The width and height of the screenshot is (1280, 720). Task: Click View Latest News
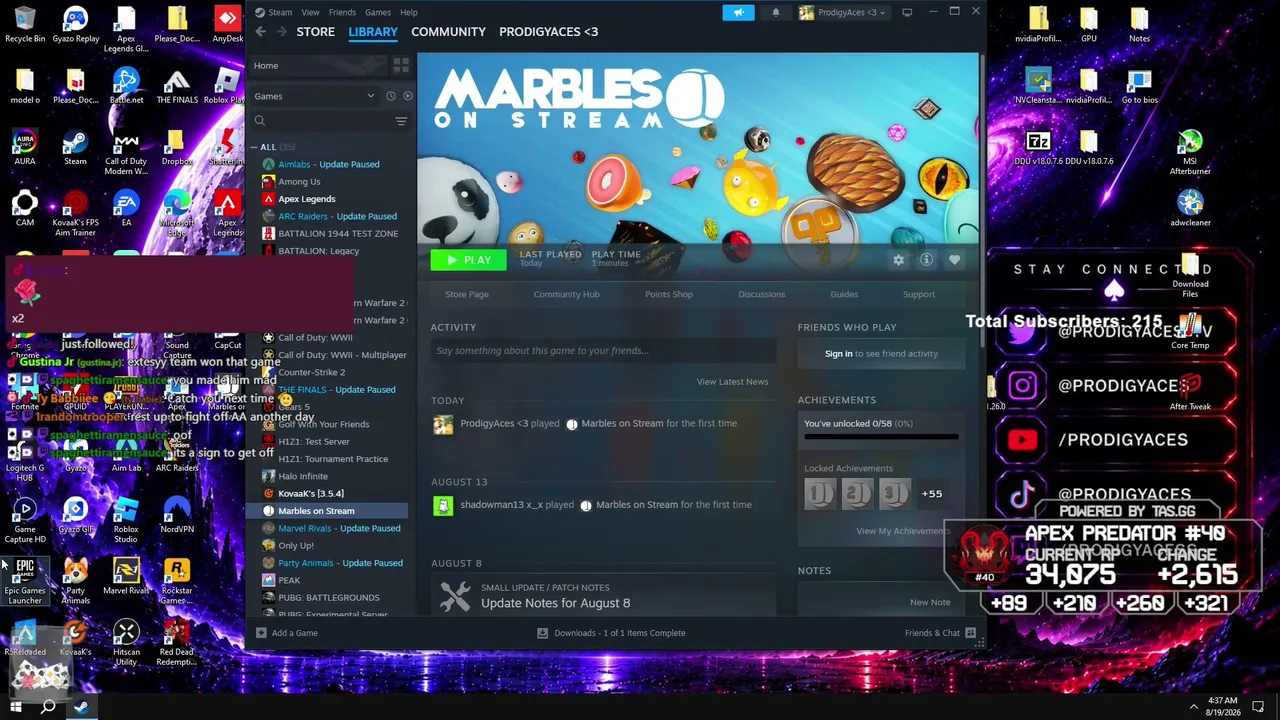pos(732,382)
